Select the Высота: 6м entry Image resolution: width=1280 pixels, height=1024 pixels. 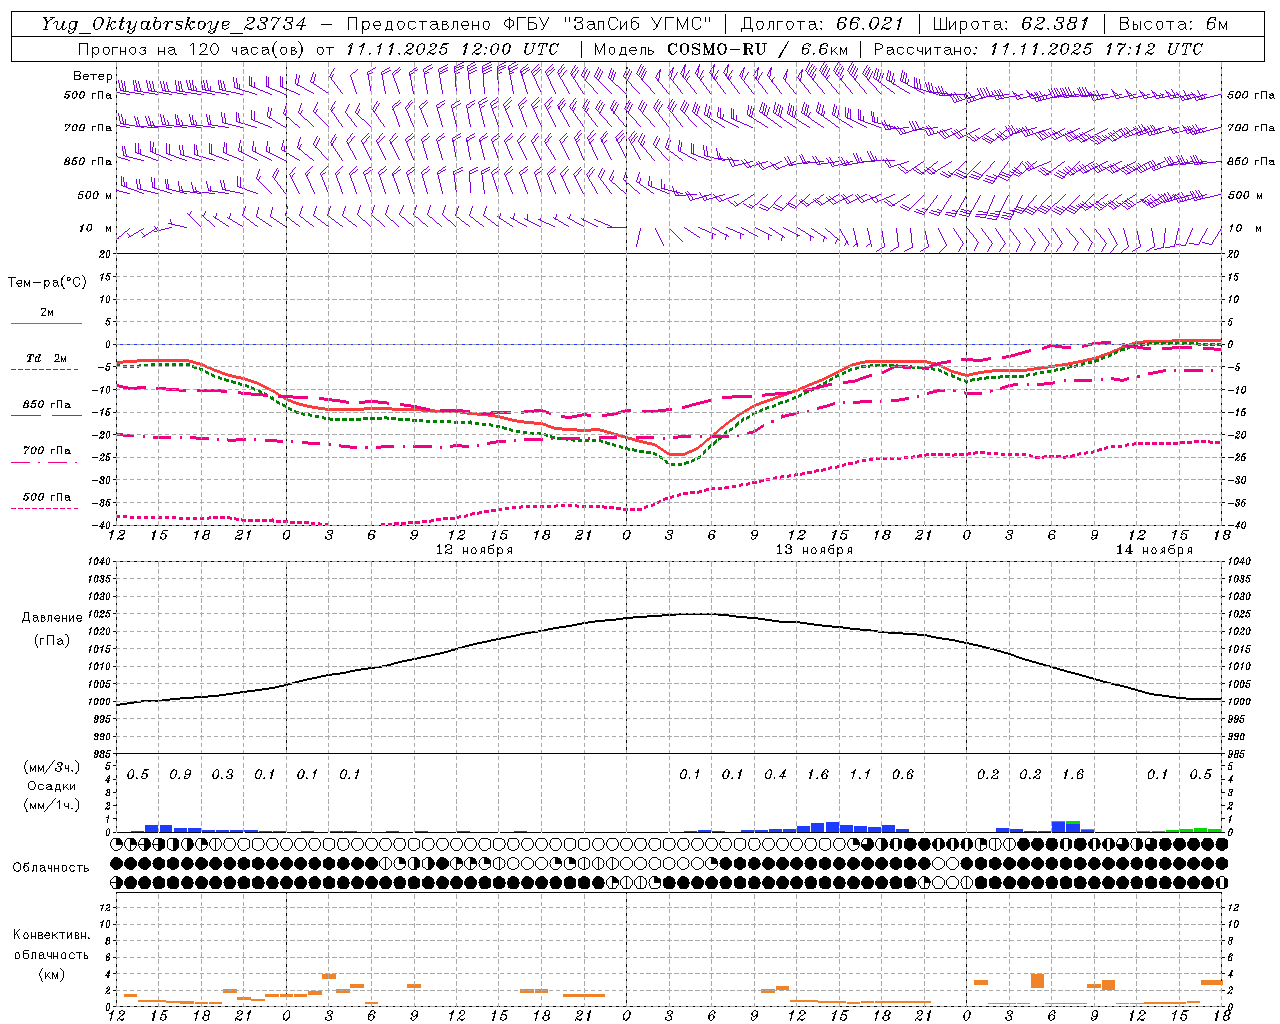coord(1173,24)
